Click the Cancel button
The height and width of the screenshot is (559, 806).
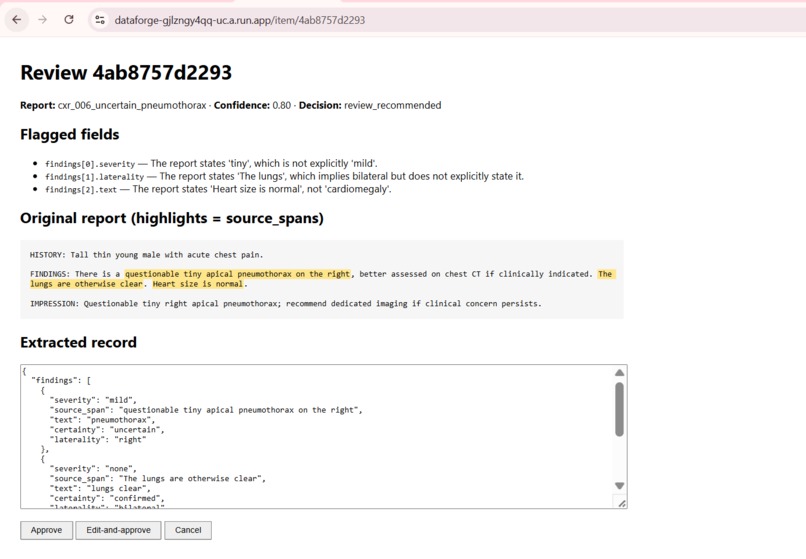188,530
